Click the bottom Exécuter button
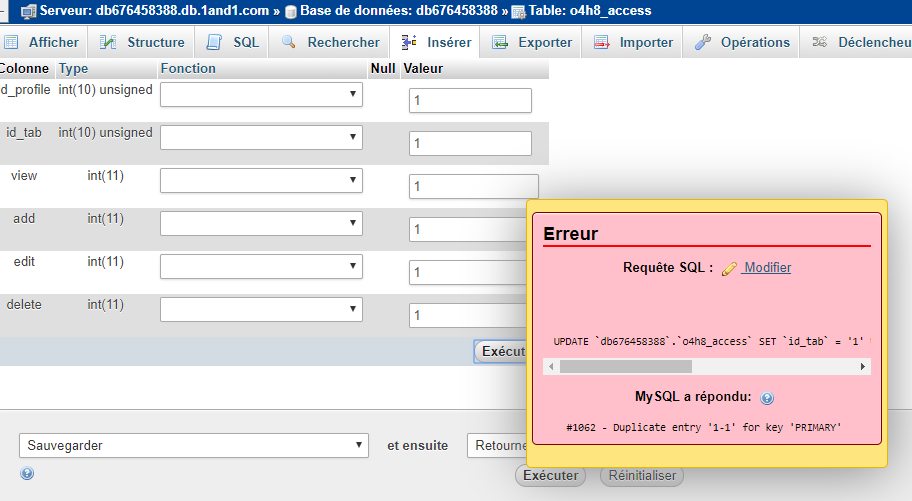This screenshot has height=501, width=912. tap(550, 476)
